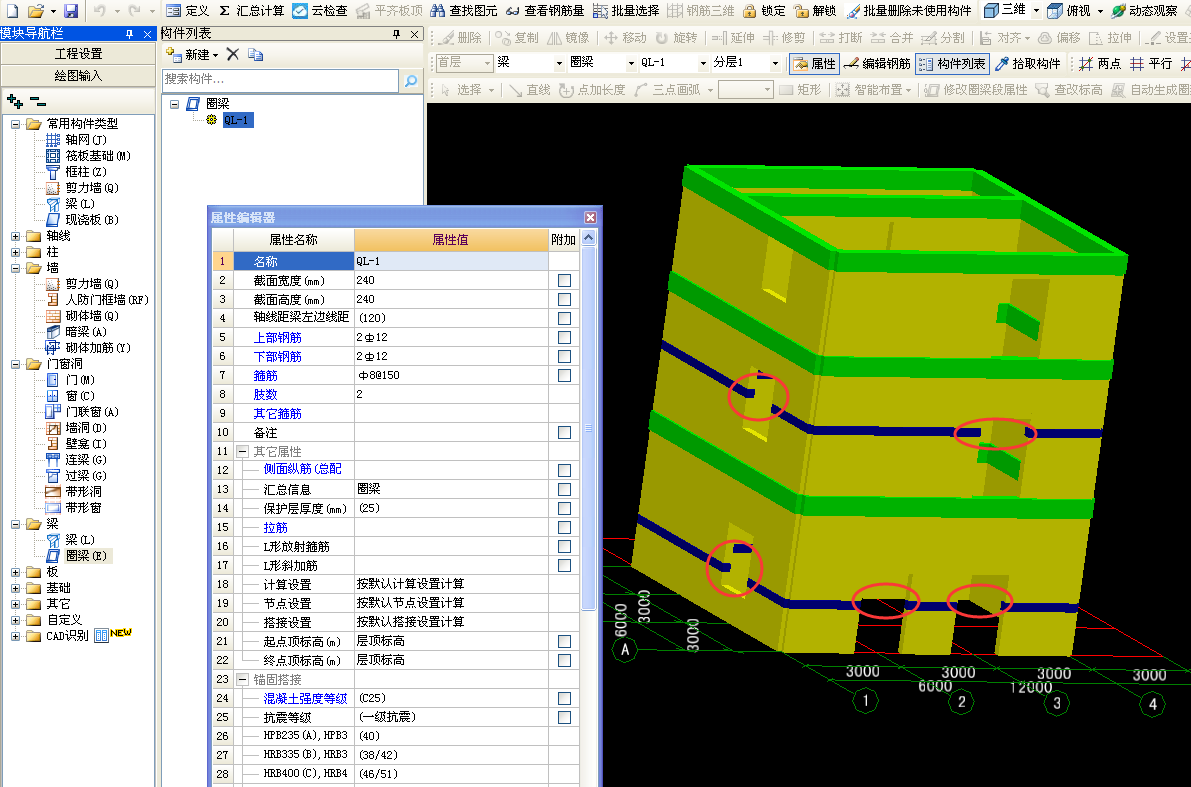This screenshot has width=1191, height=787.
Task: Toggle the 构件列表 component list button
Action: click(x=952, y=64)
